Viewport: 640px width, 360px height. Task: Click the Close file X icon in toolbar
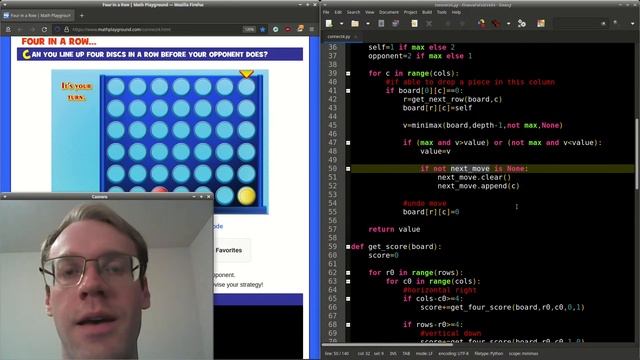429,24
